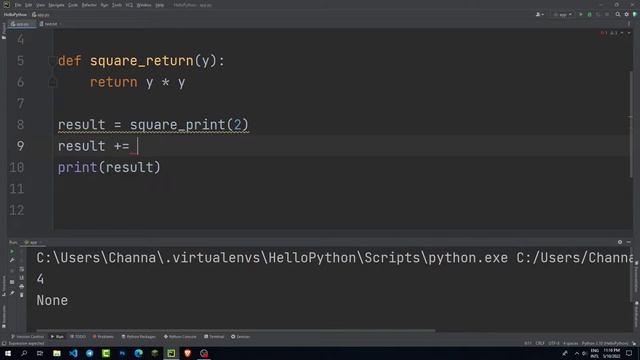This screenshot has width=640, height=360.
Task: Click 'square_print(2)' on line 8
Action: pyautogui.click(x=189, y=125)
